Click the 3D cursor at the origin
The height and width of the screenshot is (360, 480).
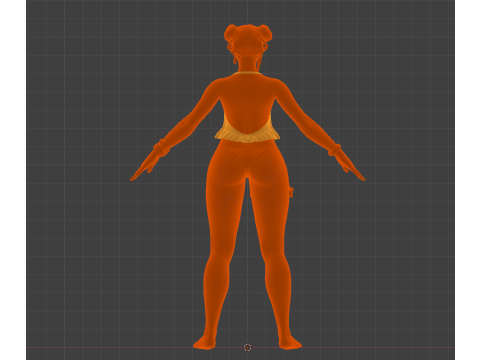pyautogui.click(x=247, y=347)
